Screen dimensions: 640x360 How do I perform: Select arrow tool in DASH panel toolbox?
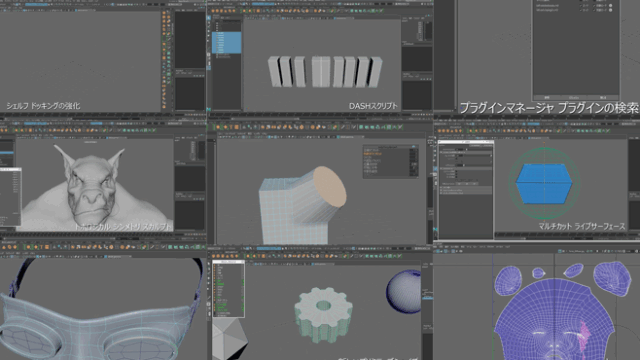tap(209, 18)
